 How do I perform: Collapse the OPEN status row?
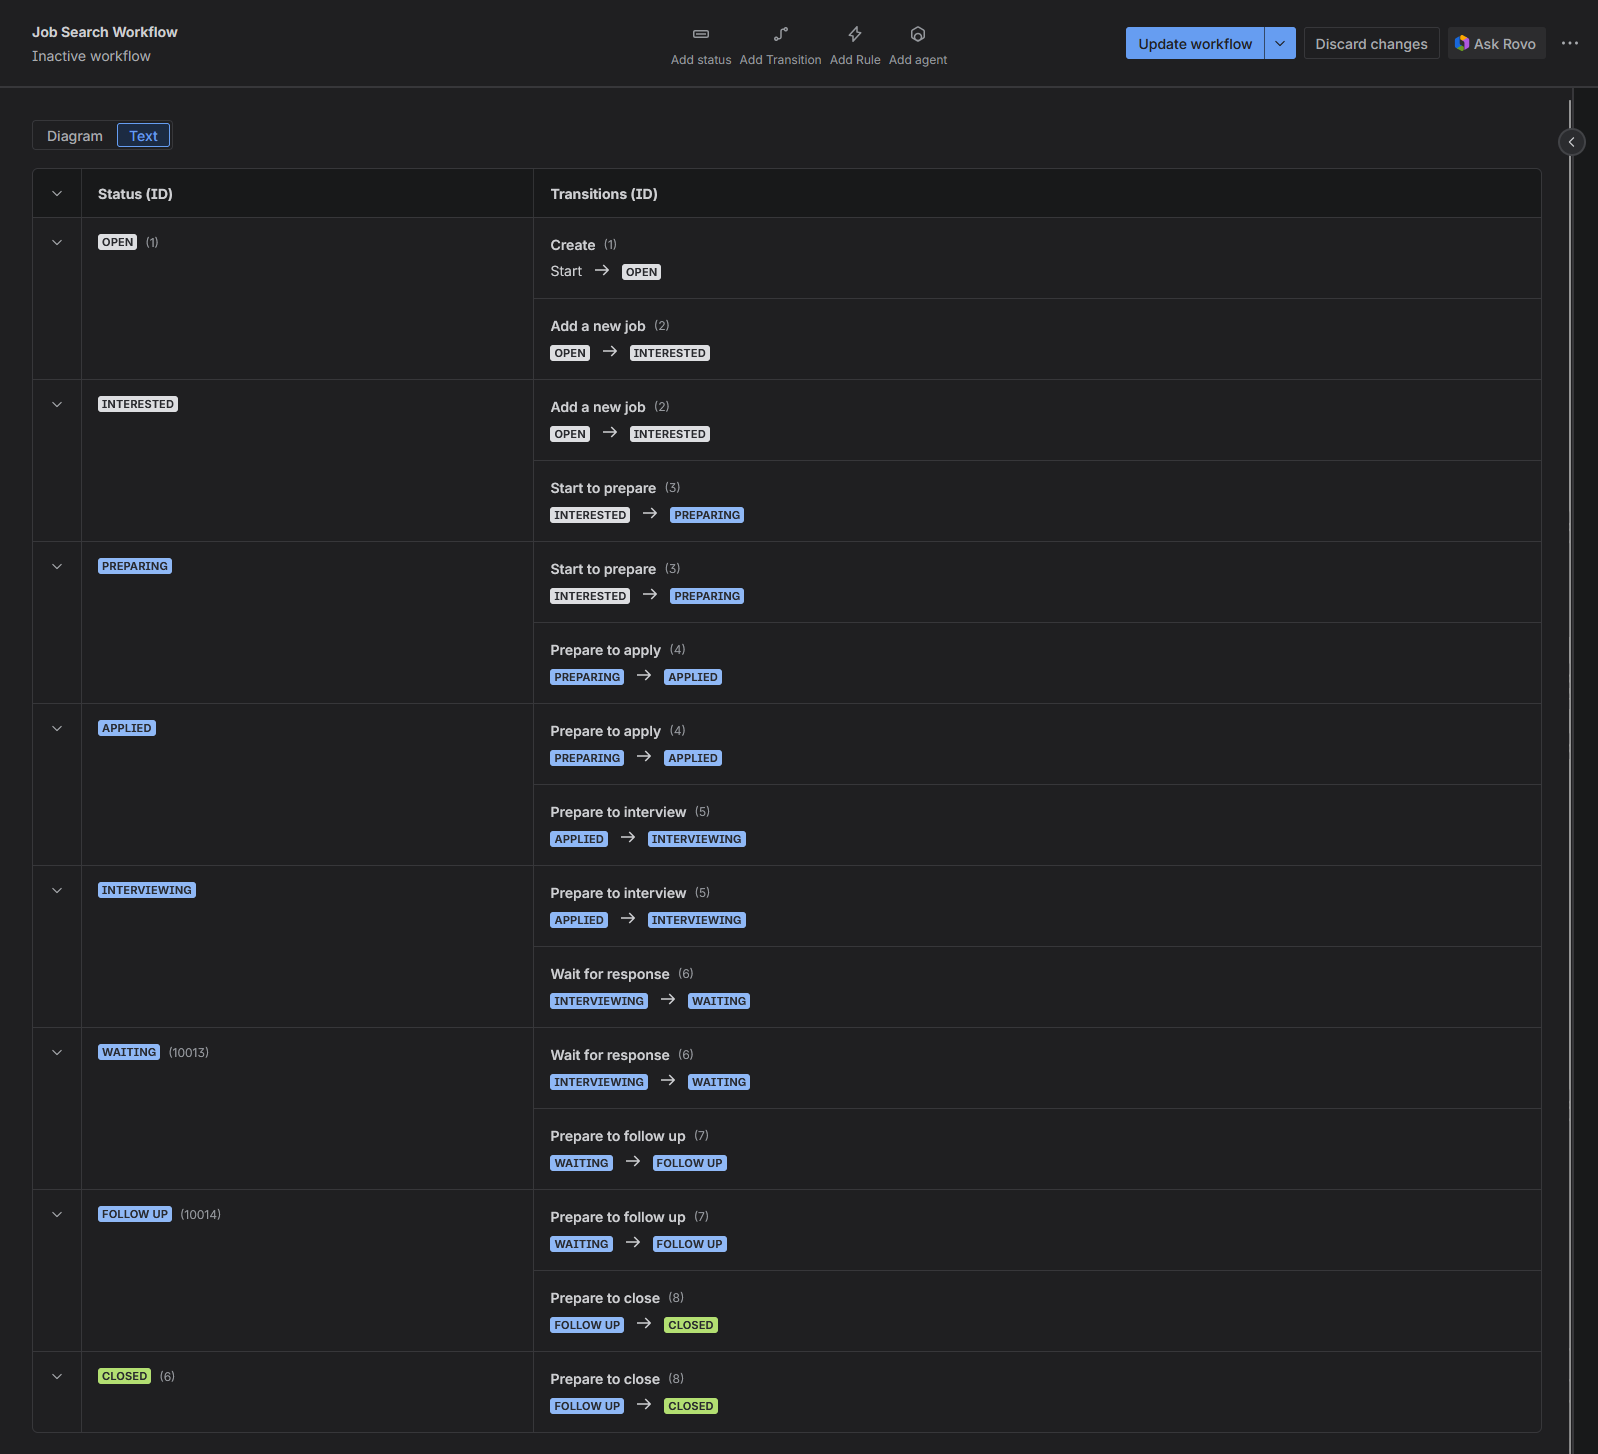pos(57,242)
